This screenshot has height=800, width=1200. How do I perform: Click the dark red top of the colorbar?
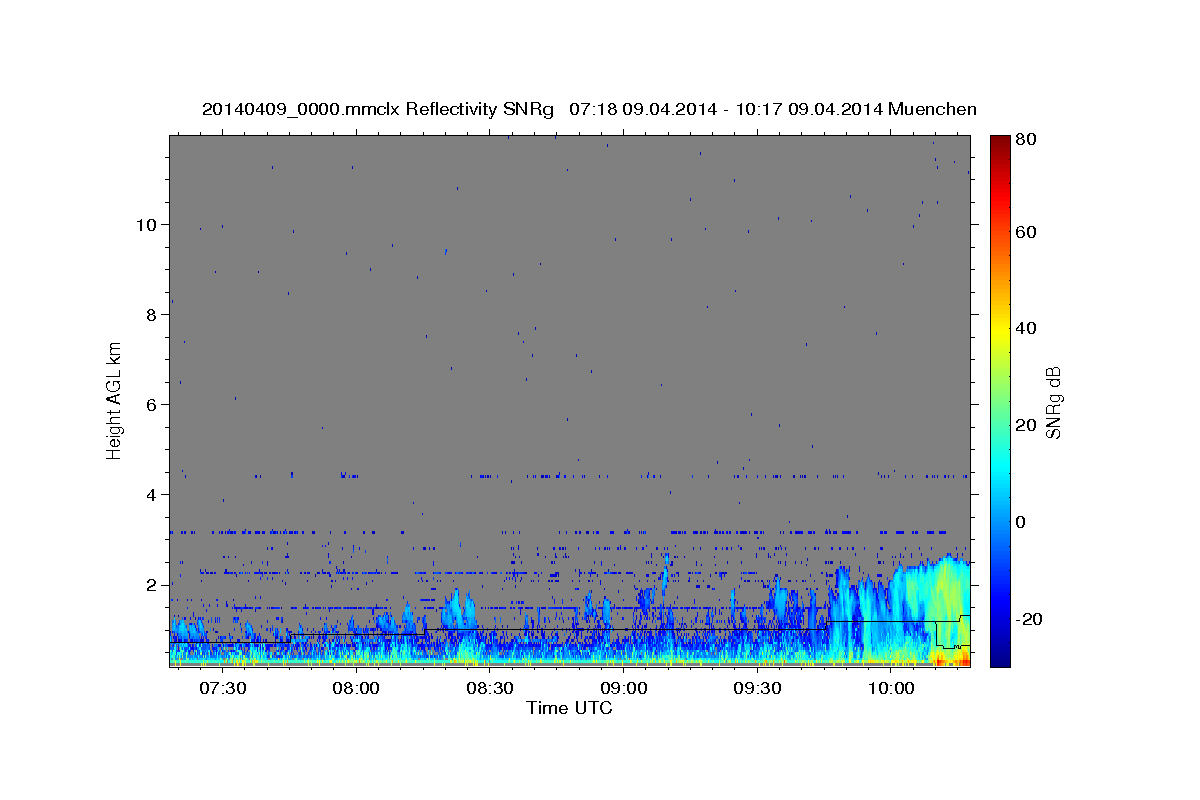click(1000, 145)
